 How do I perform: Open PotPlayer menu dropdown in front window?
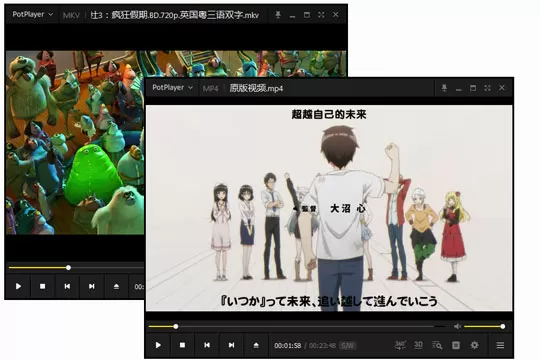pyautogui.click(x=172, y=88)
